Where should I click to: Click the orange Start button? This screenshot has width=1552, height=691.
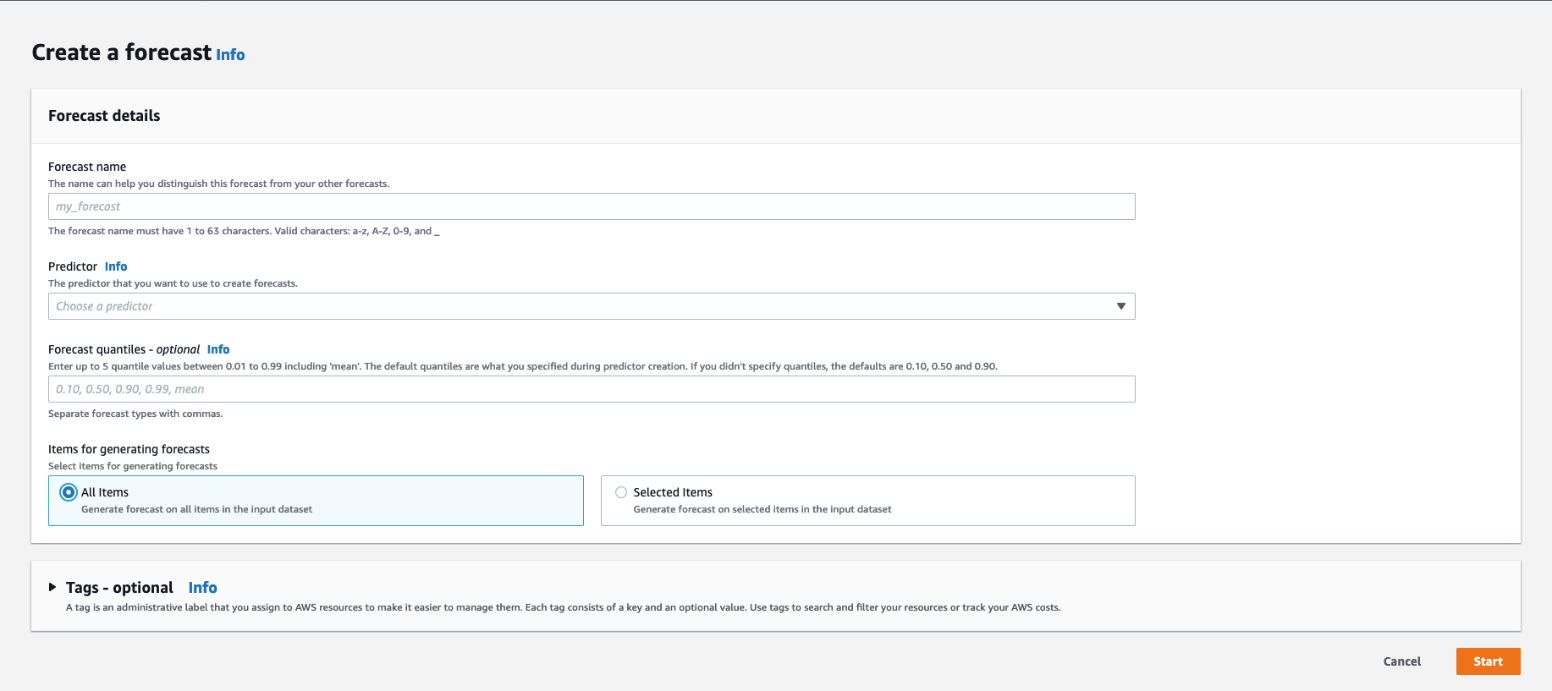click(1488, 661)
